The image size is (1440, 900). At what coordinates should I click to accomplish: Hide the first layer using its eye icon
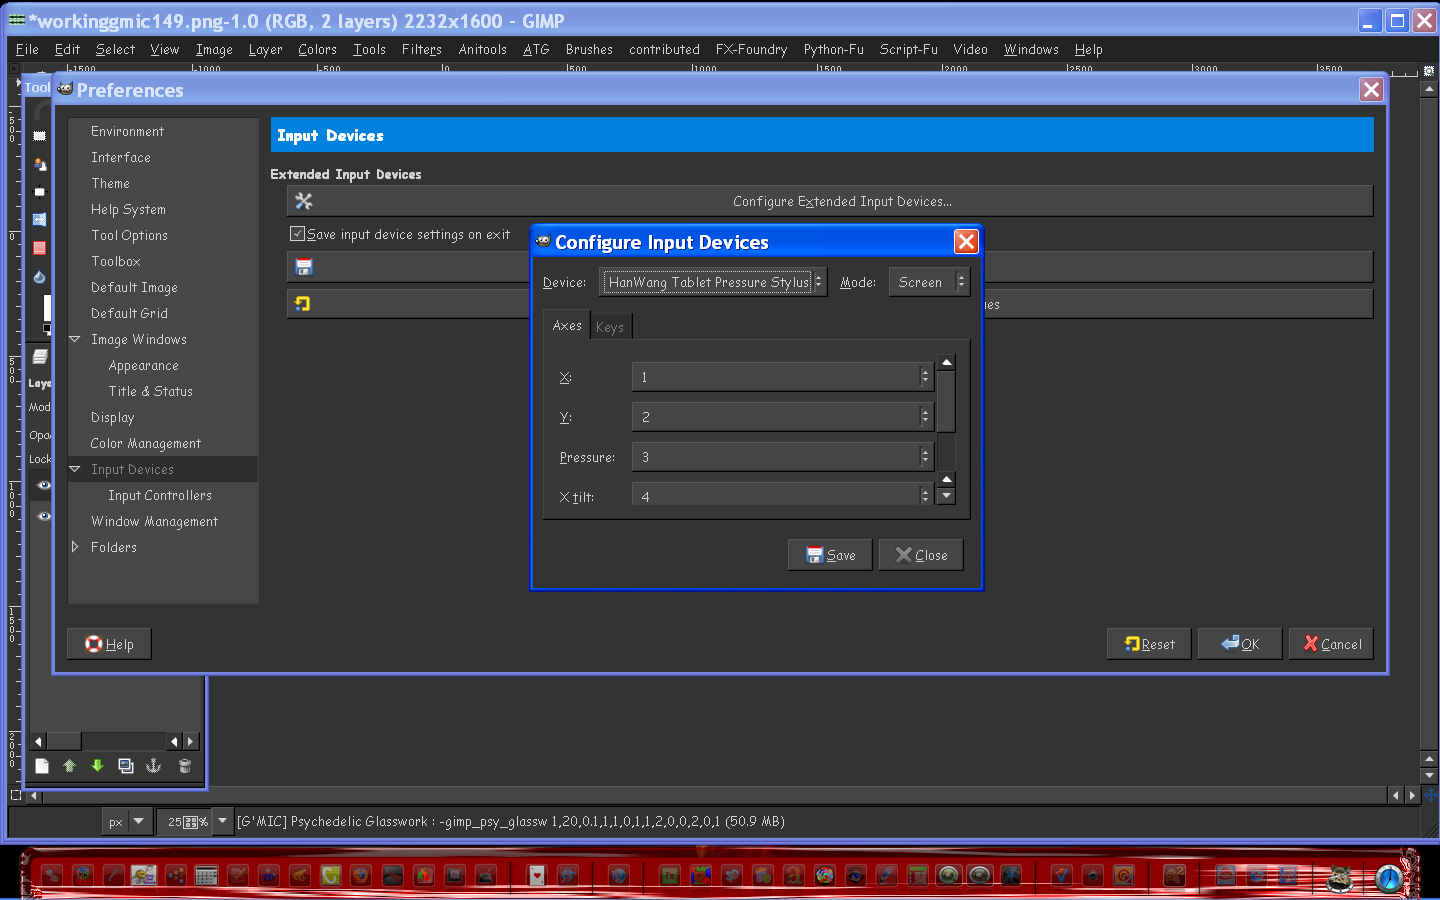point(44,485)
